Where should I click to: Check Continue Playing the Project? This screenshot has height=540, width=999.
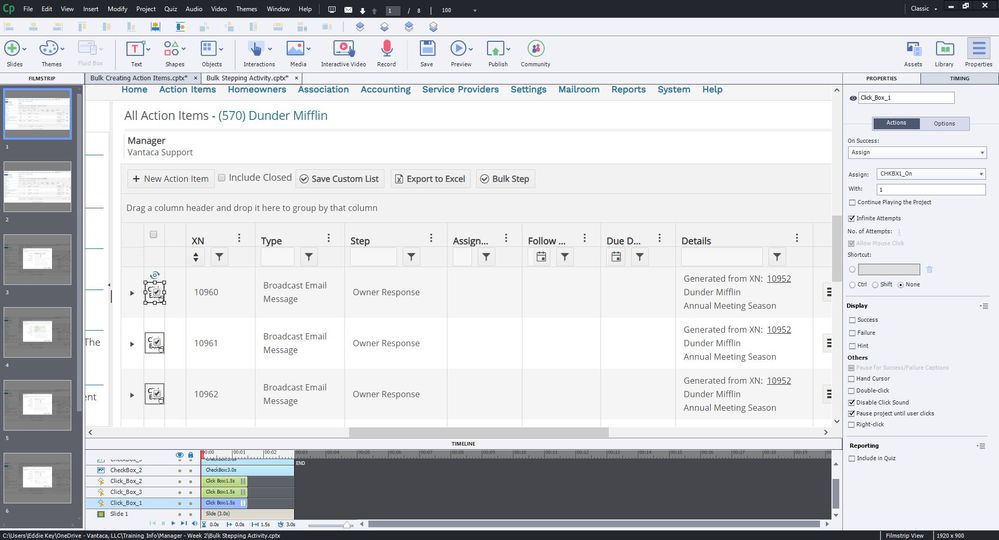pyautogui.click(x=852, y=202)
